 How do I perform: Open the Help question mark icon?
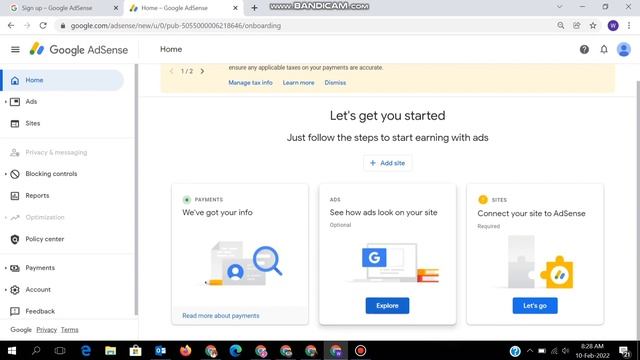coord(584,49)
